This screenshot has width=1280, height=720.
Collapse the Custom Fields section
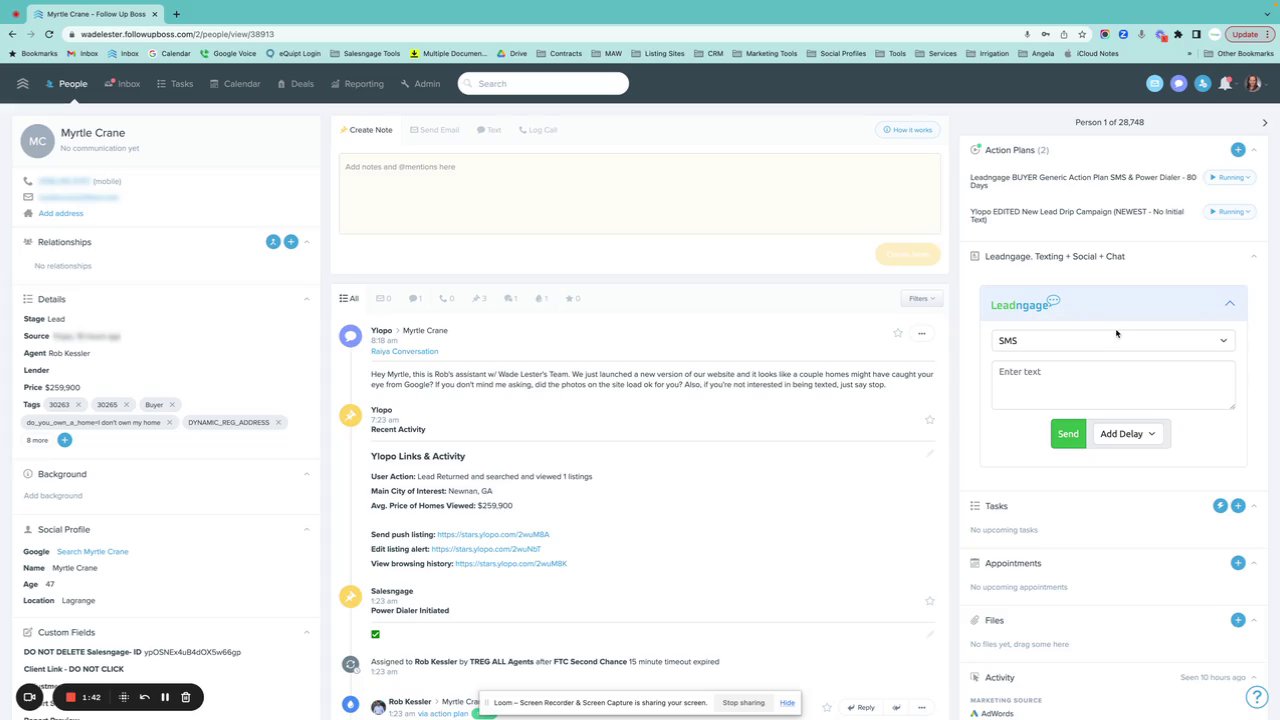307,632
